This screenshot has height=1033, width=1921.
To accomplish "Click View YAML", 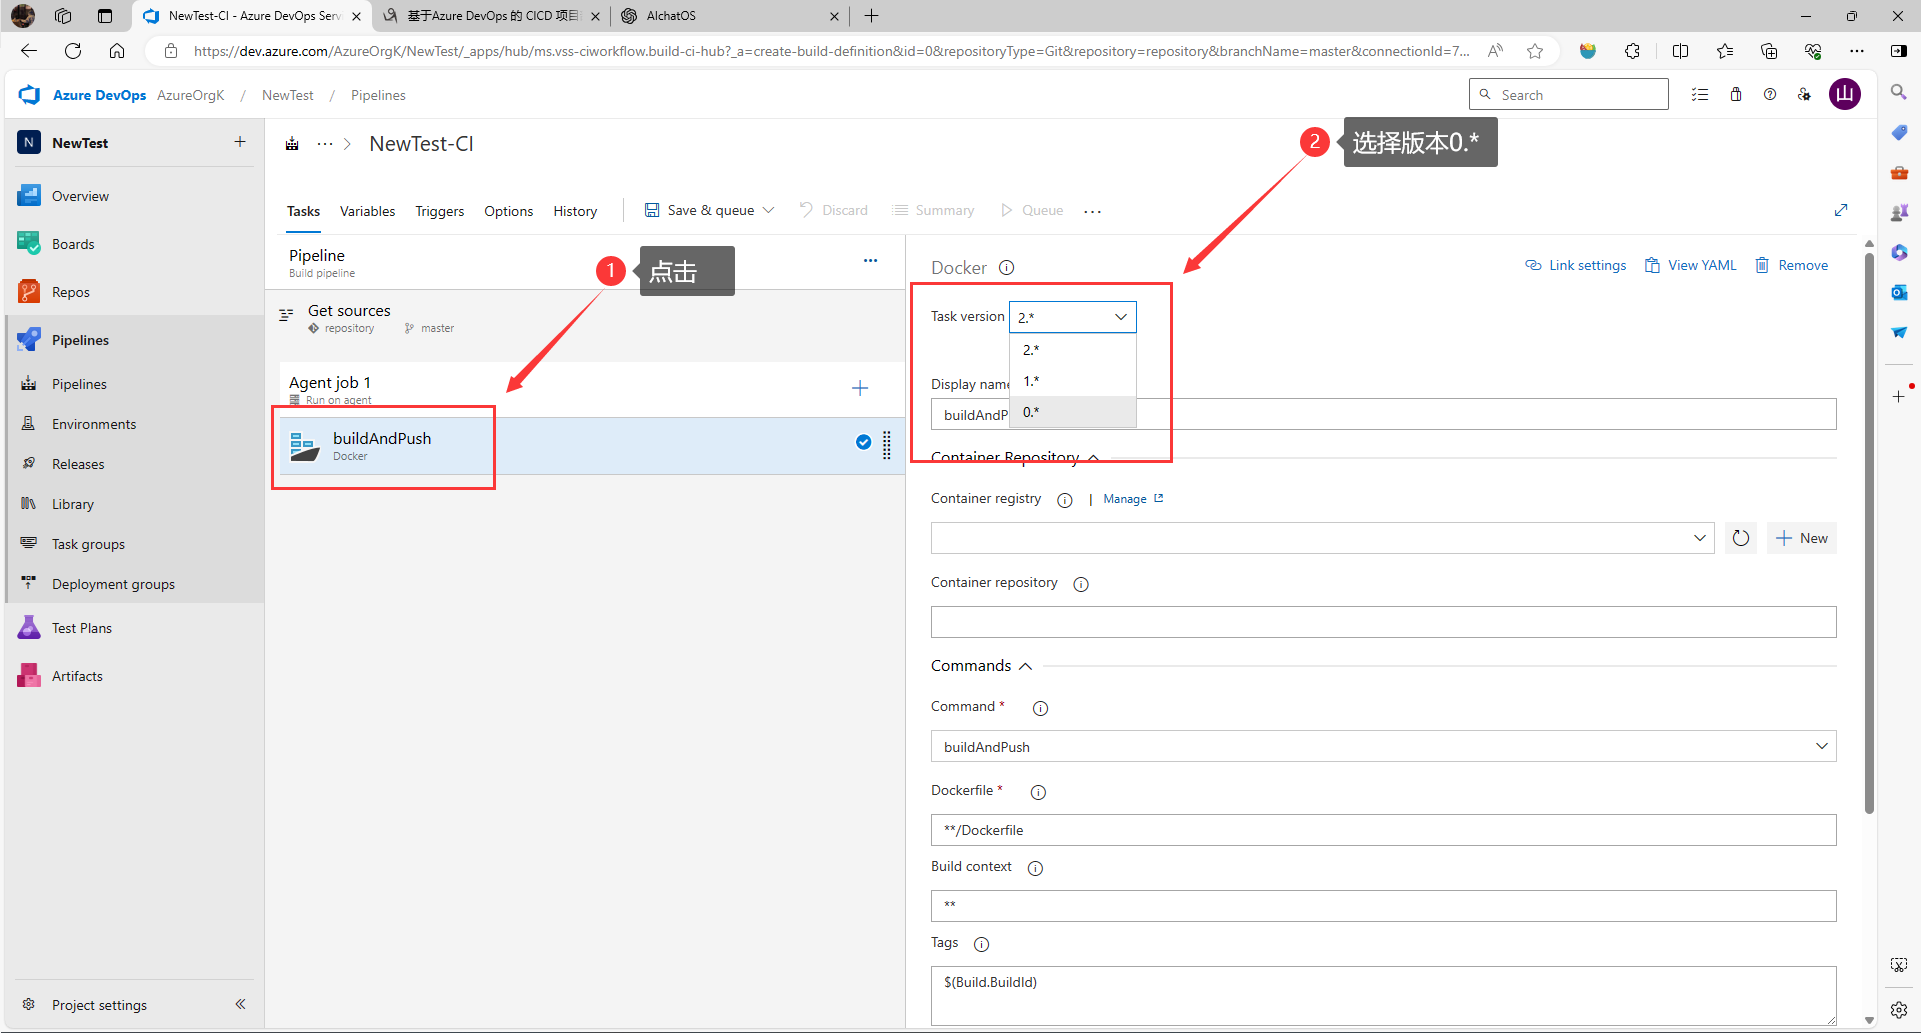I will pyautogui.click(x=1691, y=265).
